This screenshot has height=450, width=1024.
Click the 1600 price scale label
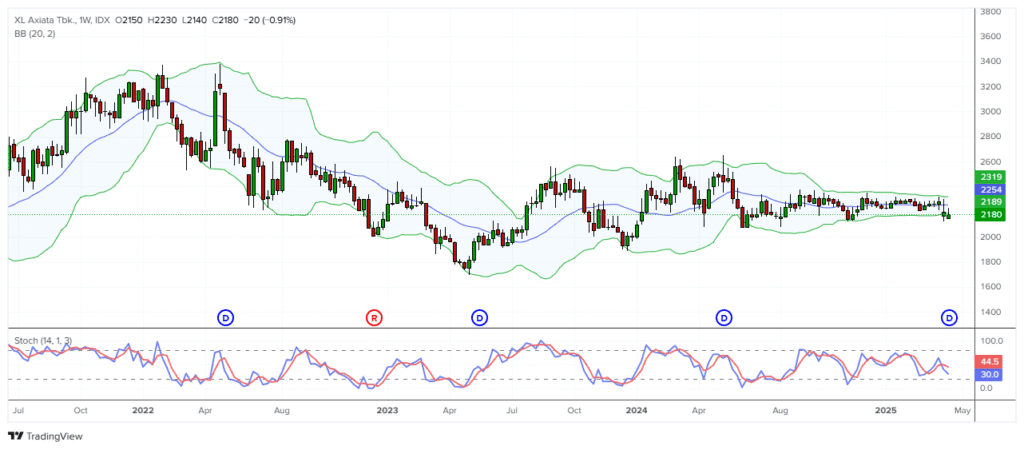pos(991,287)
